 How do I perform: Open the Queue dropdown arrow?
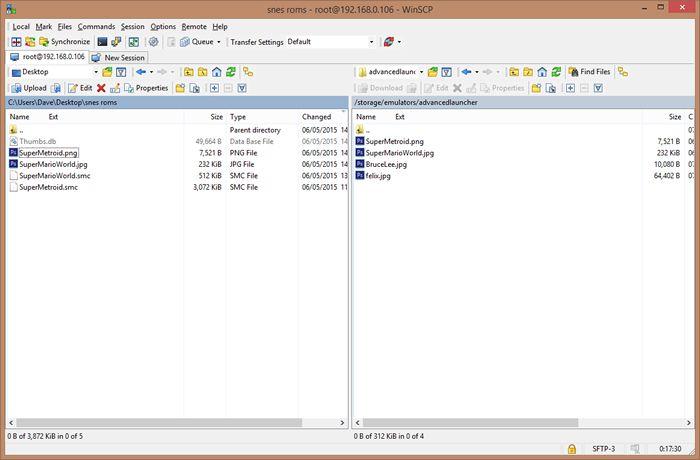tap(219, 42)
